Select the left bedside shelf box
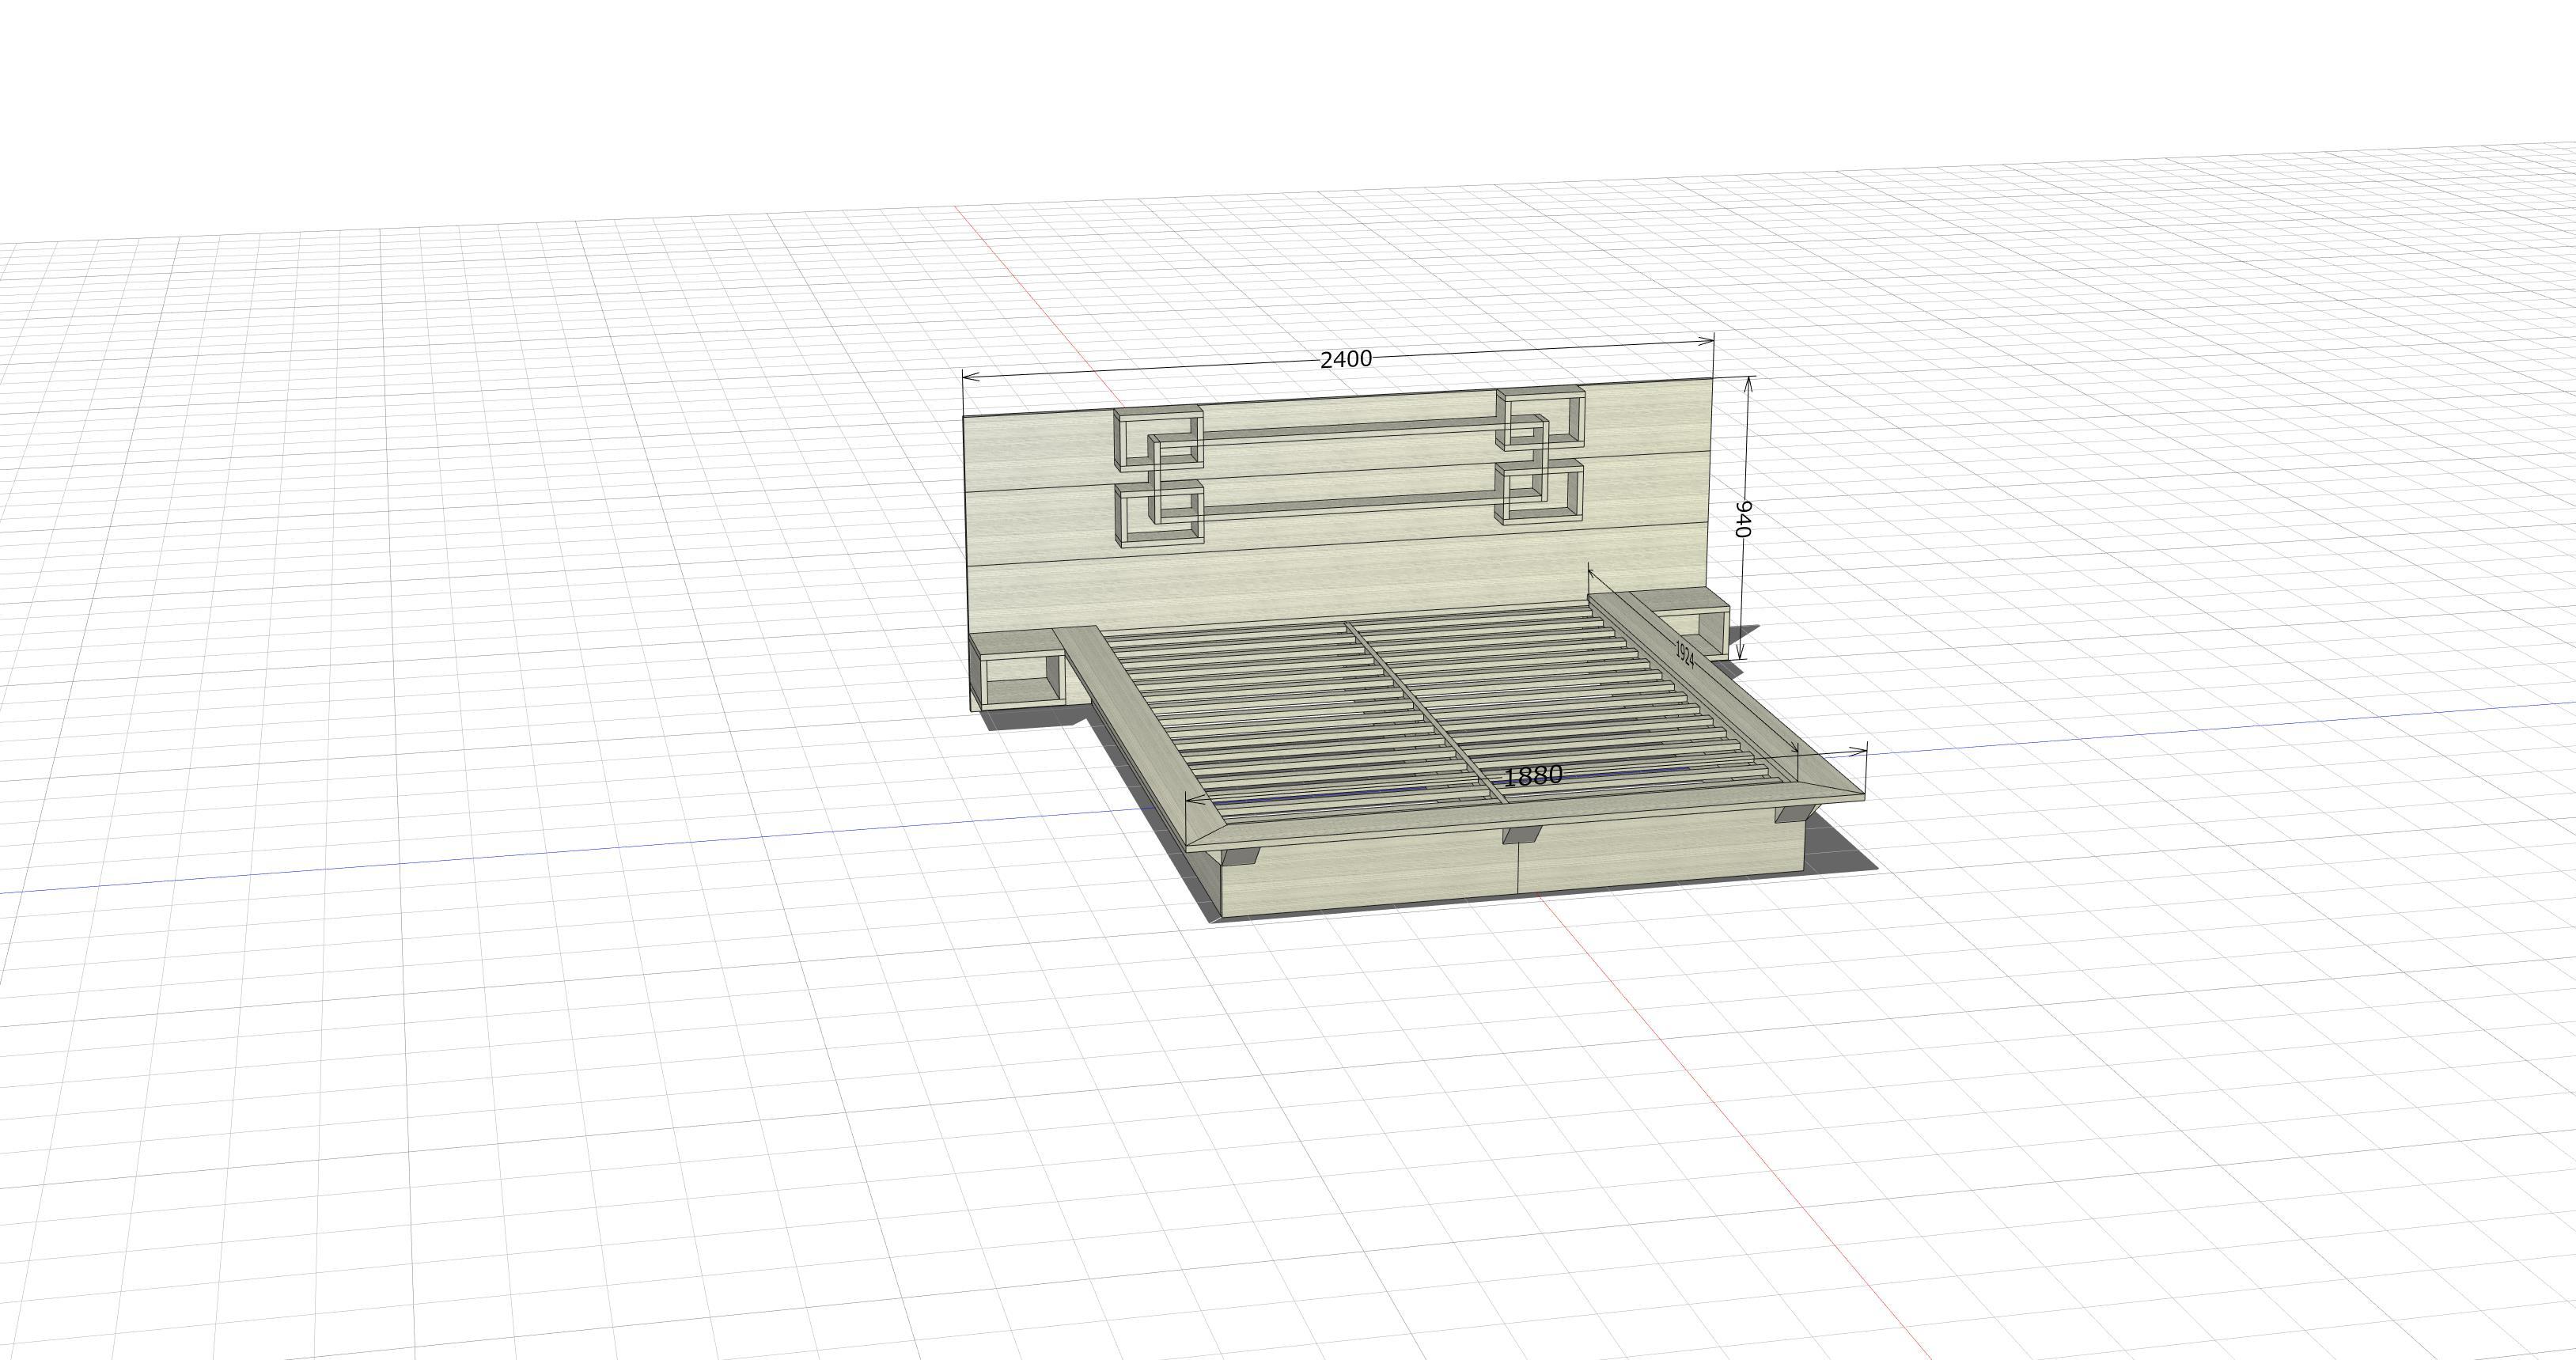Screen dimensions: 2576x1360 [x=1020, y=670]
